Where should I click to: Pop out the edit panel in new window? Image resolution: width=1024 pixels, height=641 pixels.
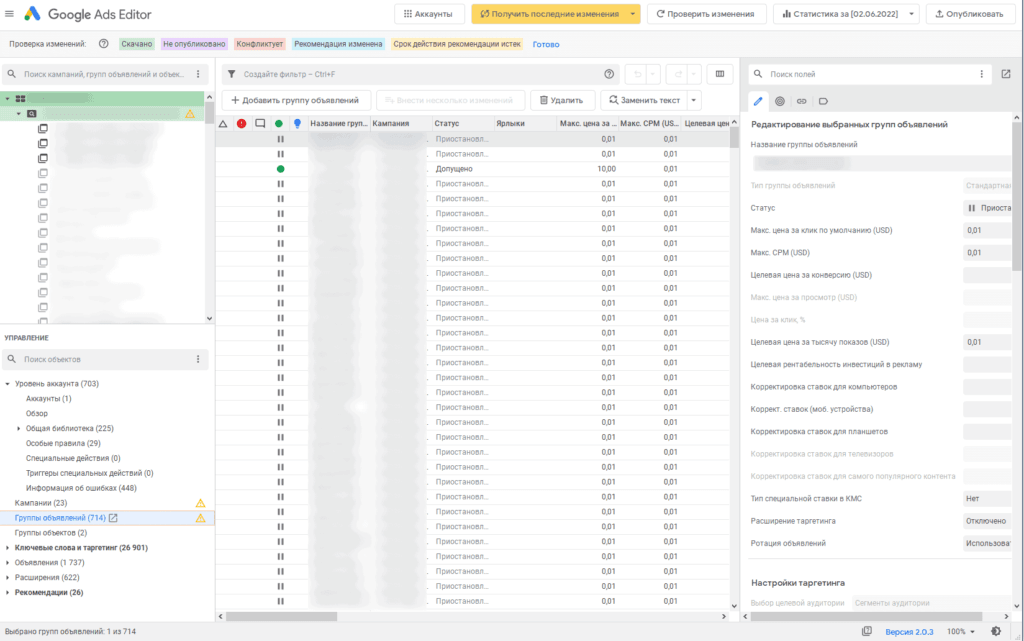(x=1006, y=74)
